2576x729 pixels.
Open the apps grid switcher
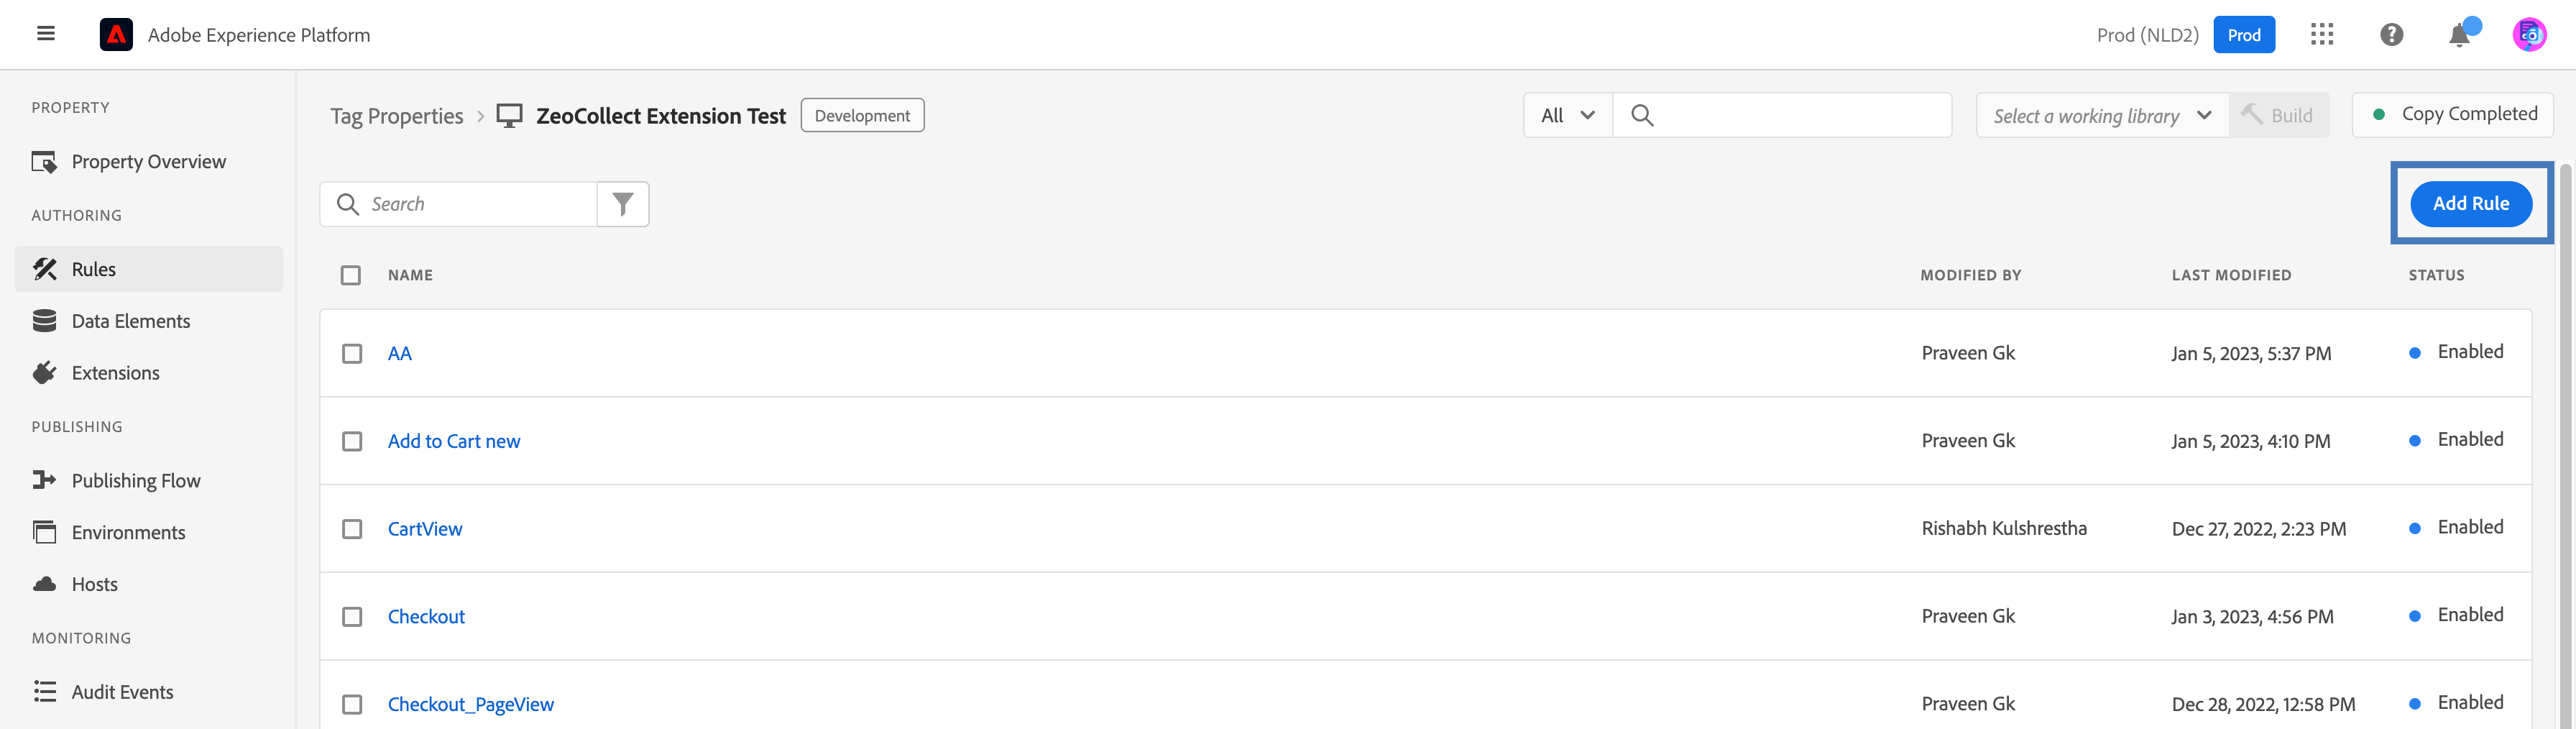point(2321,35)
